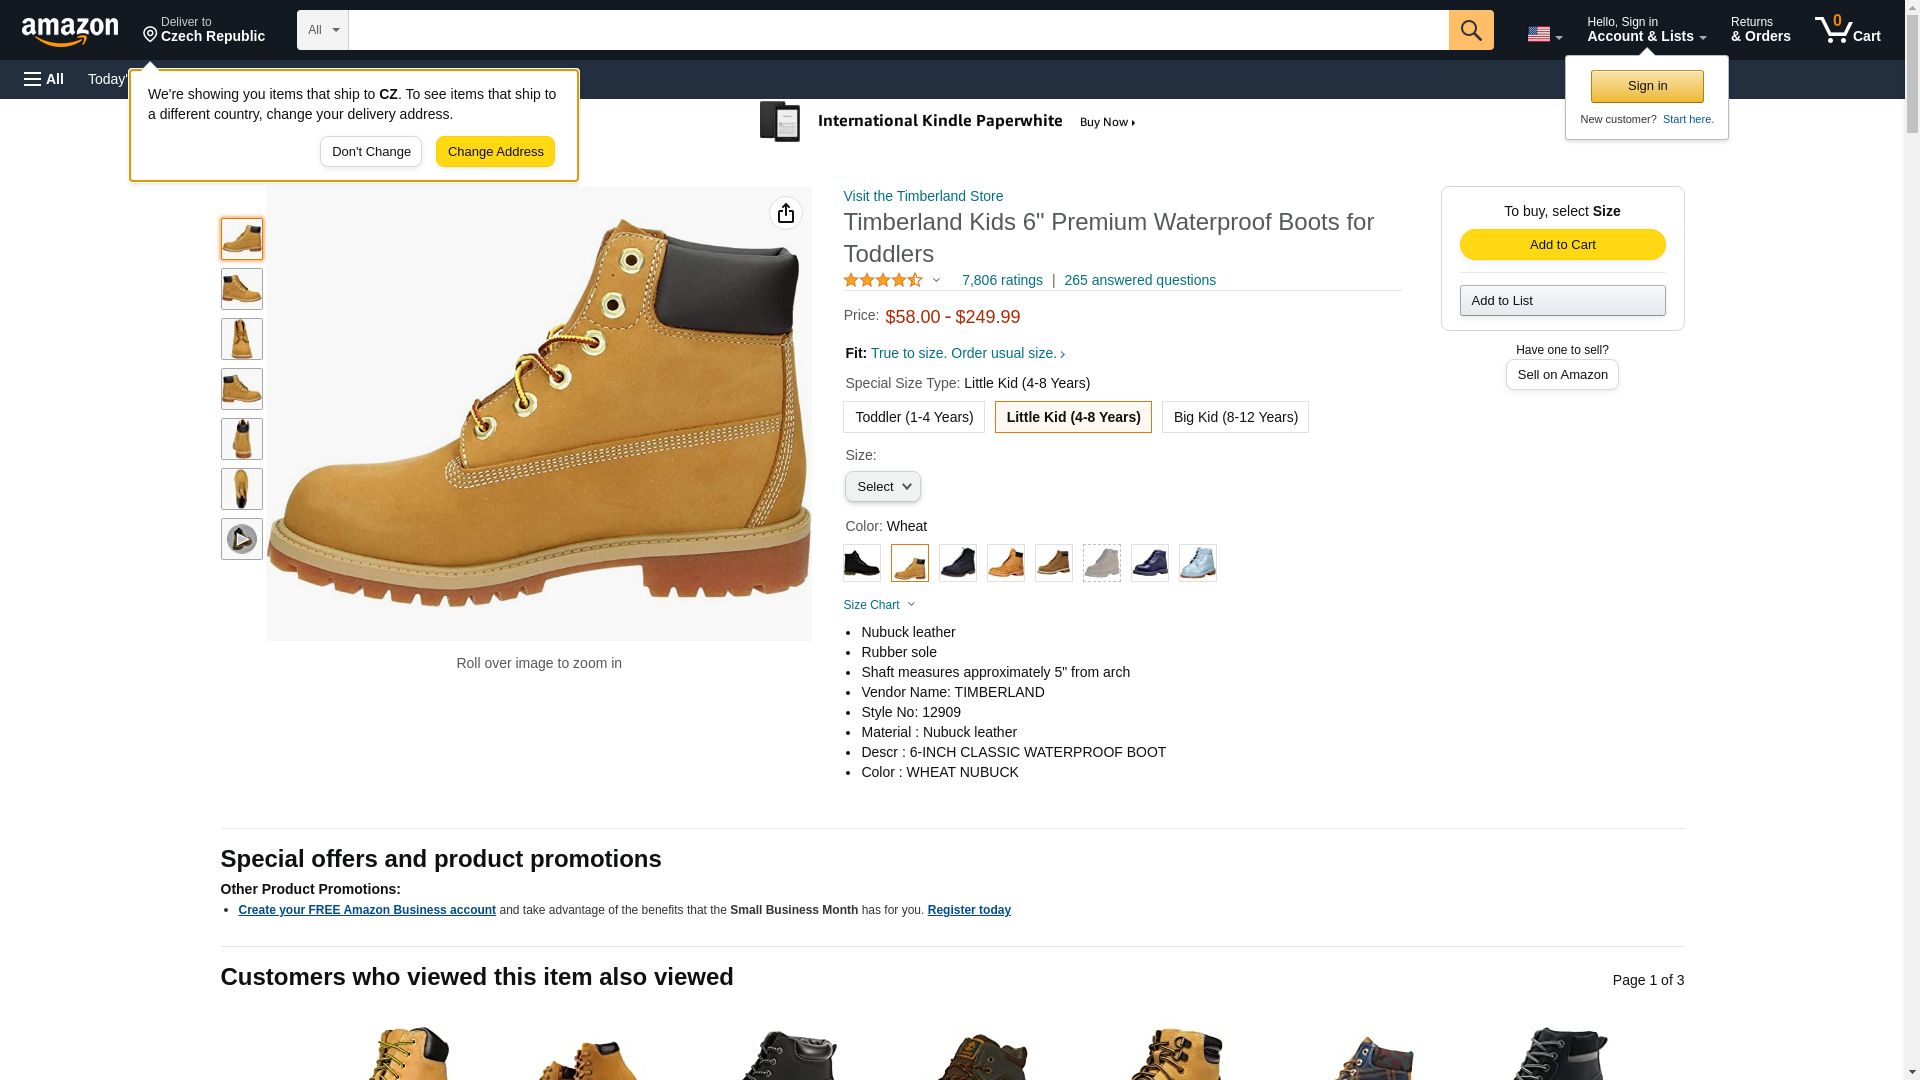Click the search magnifier button
Screen dimensions: 1920x1080
pos(1471,30)
